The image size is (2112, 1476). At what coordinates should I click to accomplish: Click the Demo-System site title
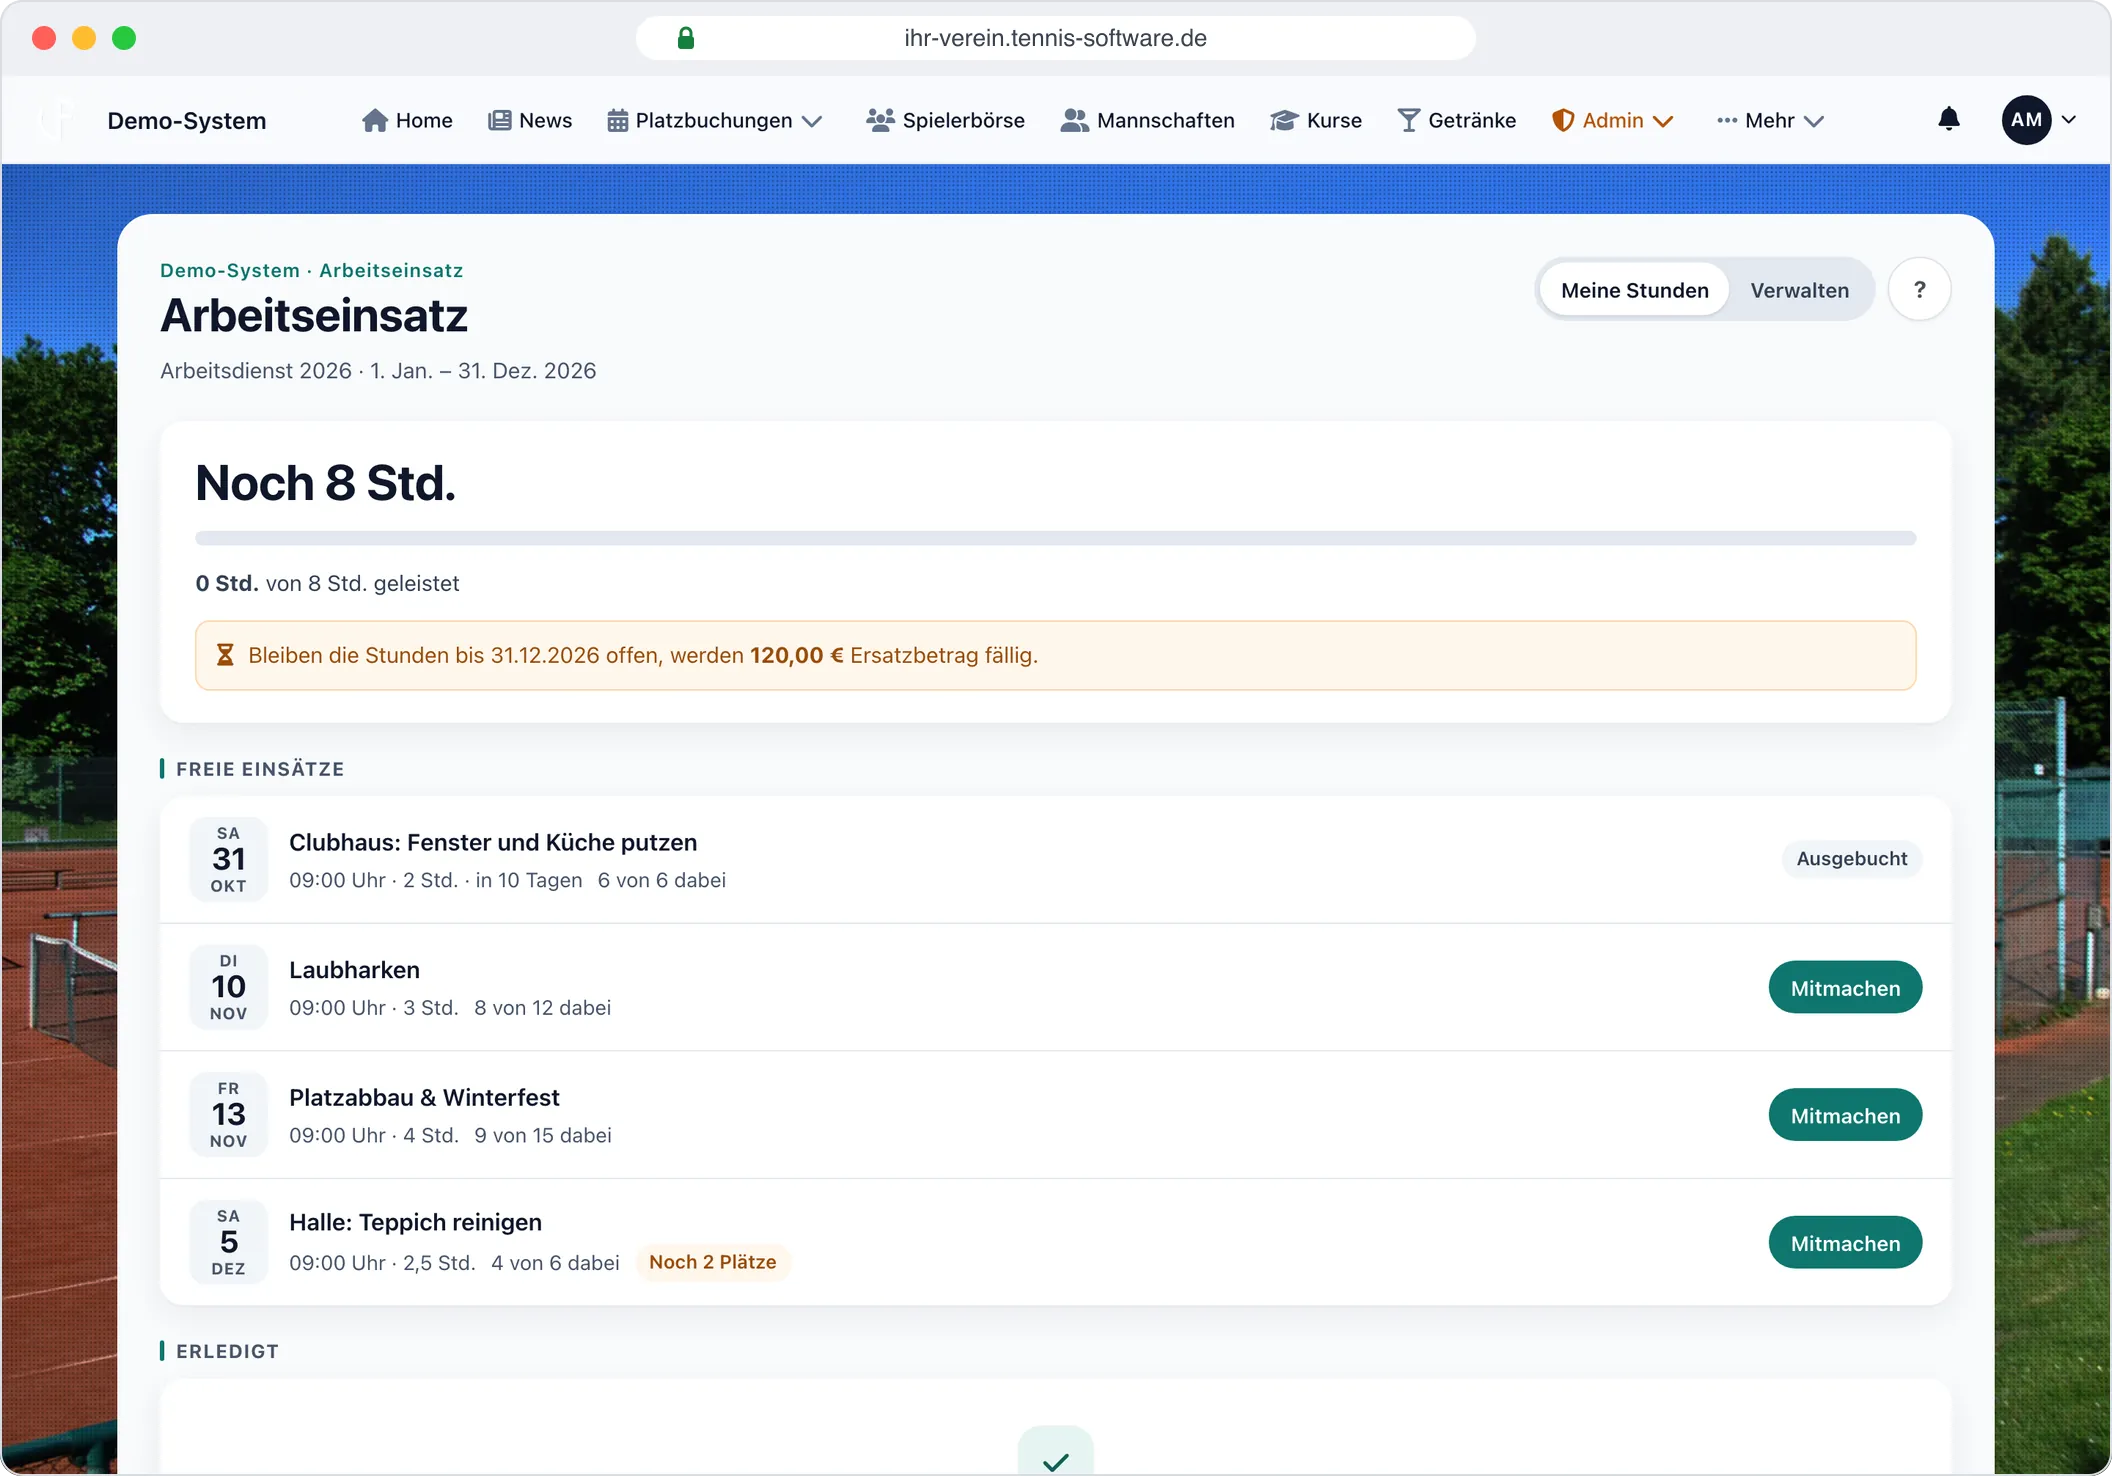(x=187, y=121)
